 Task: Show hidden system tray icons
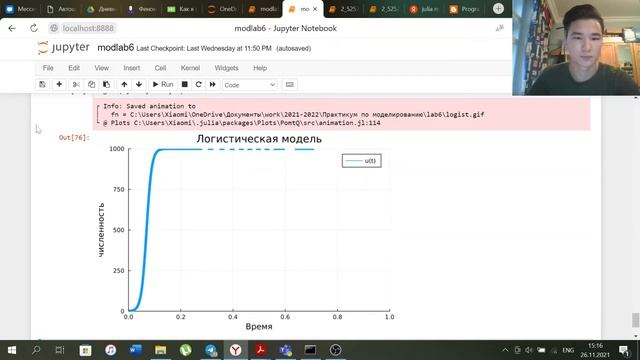(505, 350)
